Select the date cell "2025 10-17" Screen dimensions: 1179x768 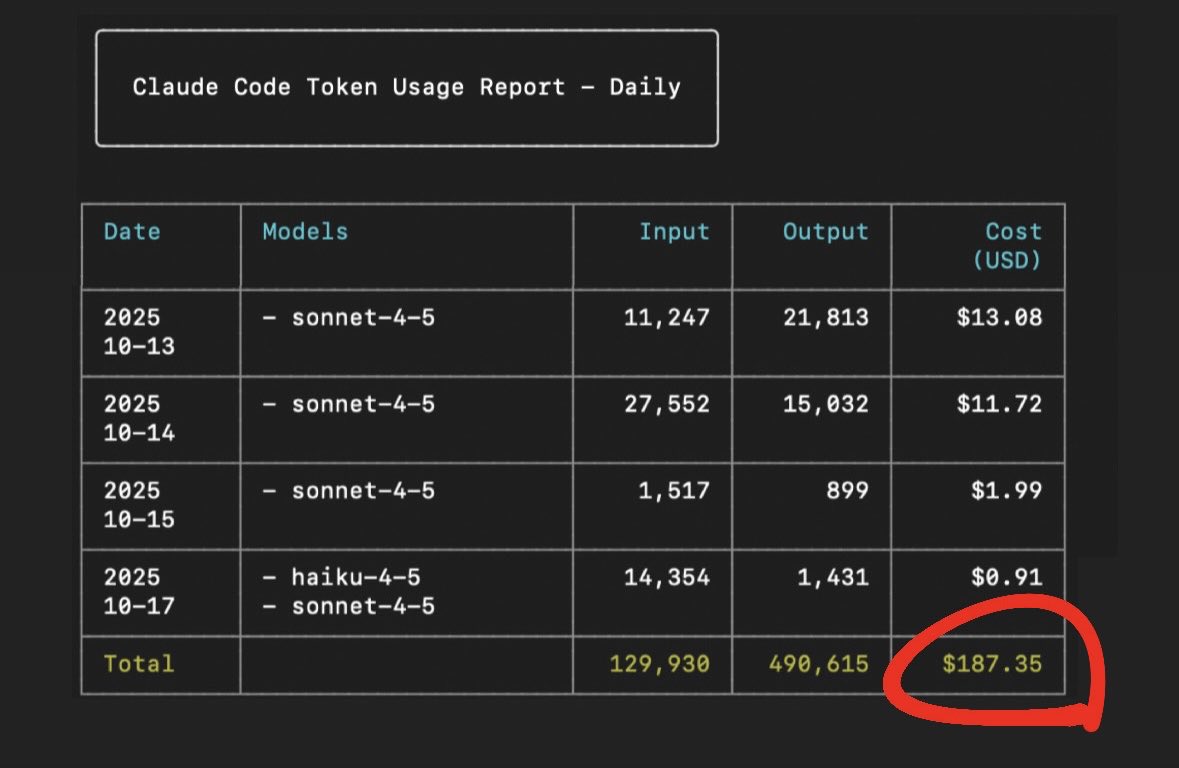click(x=139, y=591)
